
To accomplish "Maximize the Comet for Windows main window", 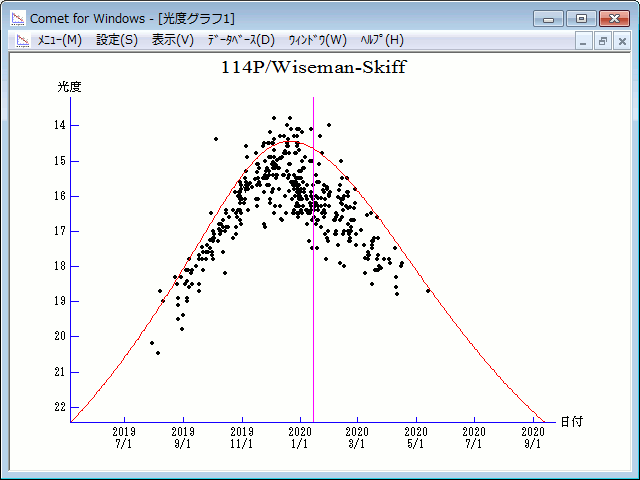I will (580, 18).
